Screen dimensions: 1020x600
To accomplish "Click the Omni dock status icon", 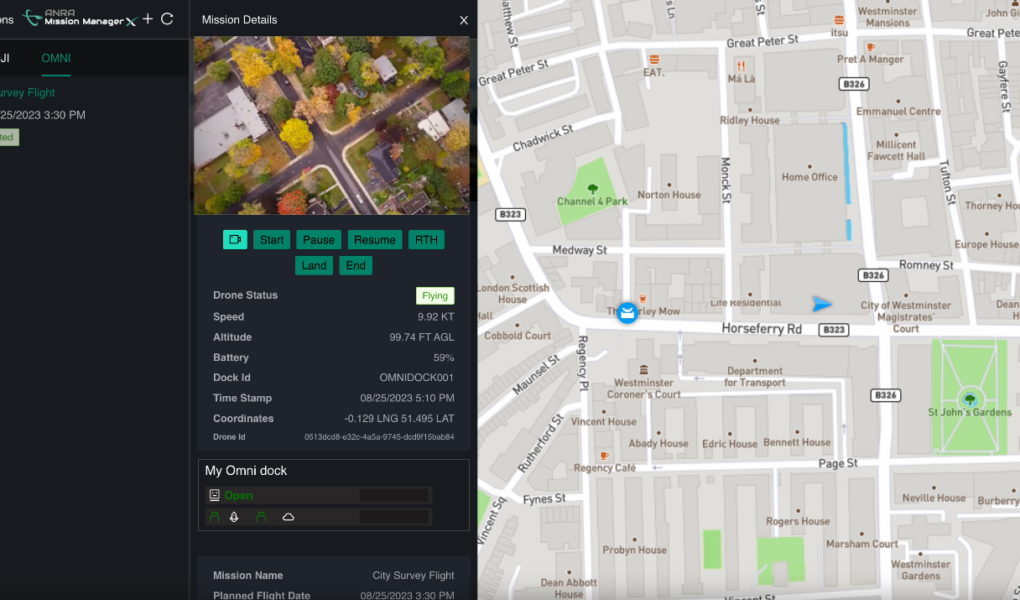I will (x=214, y=495).
